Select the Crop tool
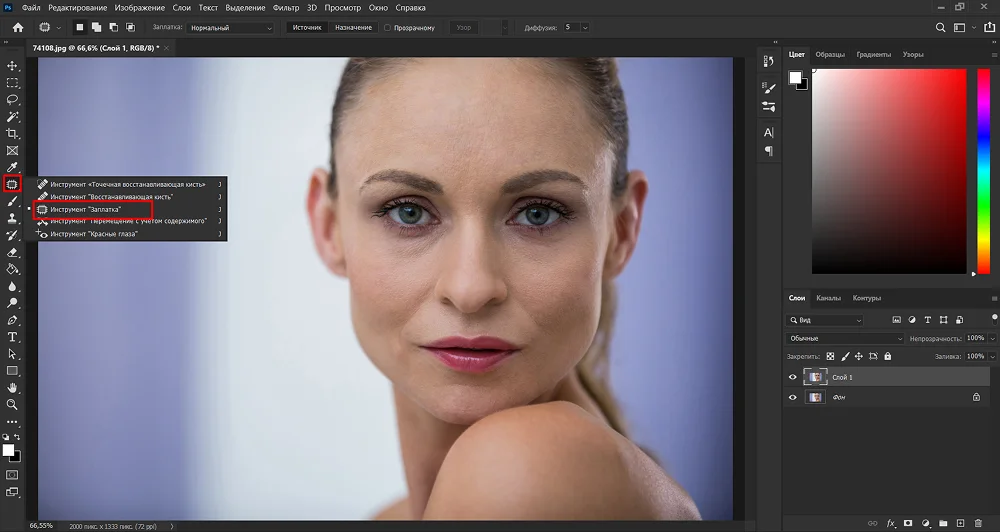The width and height of the screenshot is (1000, 532). (x=12, y=133)
